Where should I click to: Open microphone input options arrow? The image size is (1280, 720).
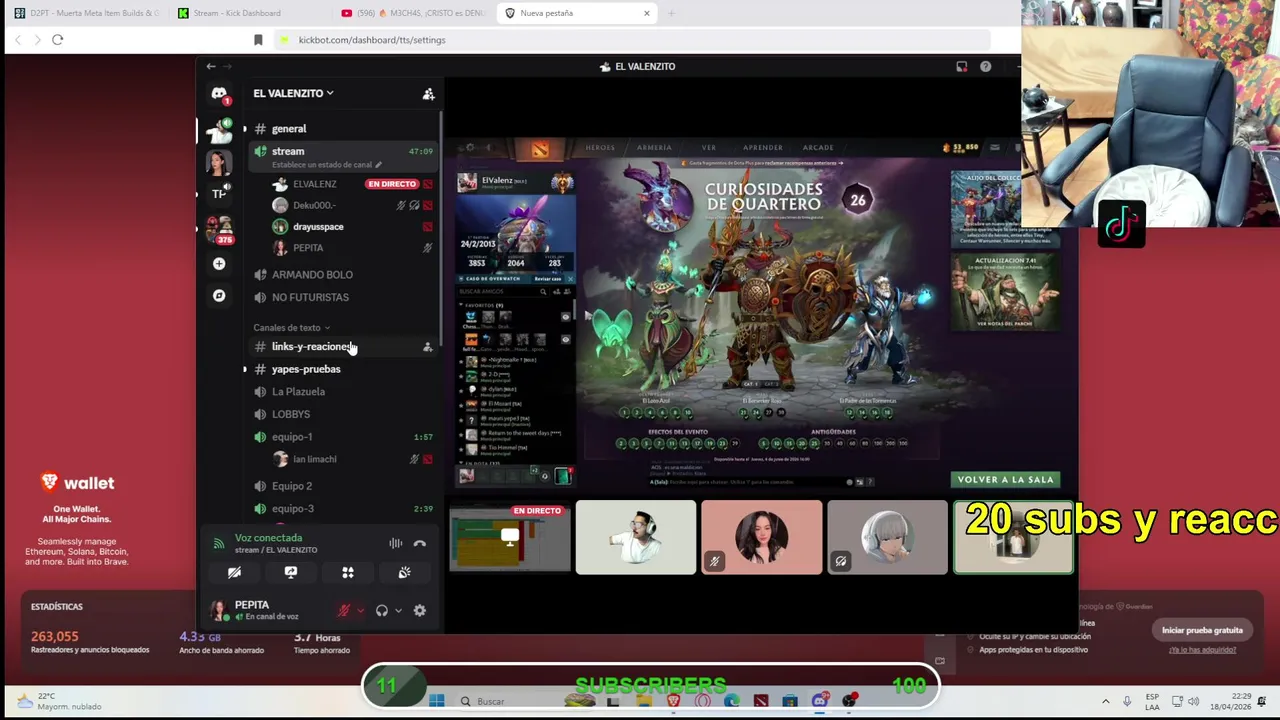360,611
